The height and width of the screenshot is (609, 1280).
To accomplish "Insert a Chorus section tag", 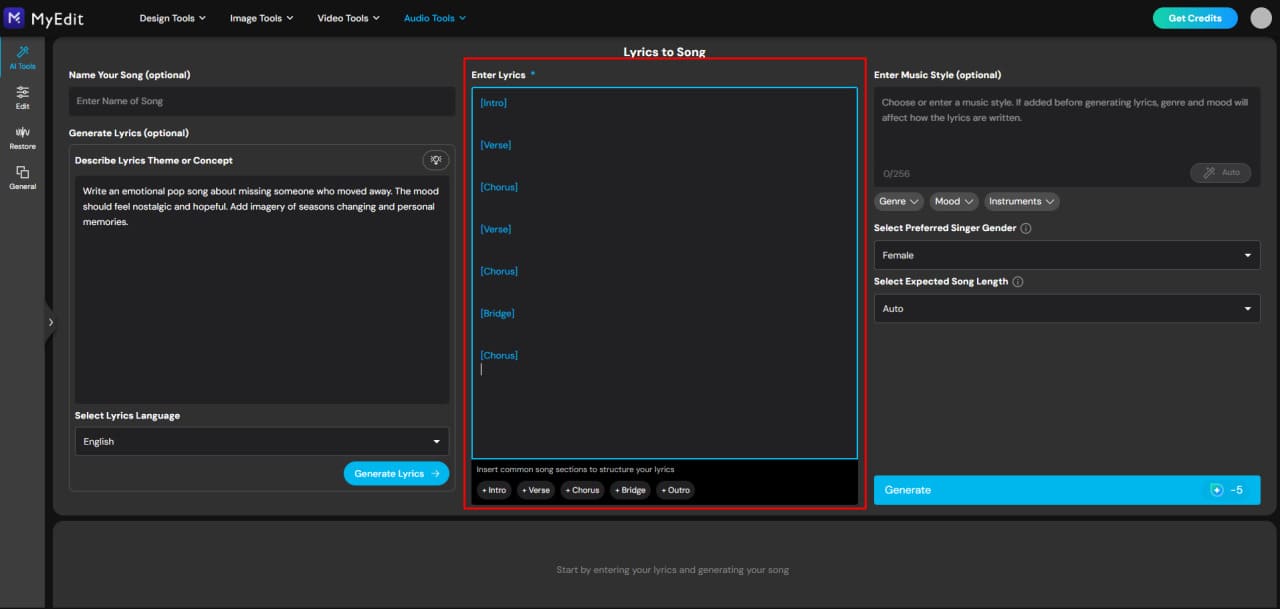I will 582,490.
